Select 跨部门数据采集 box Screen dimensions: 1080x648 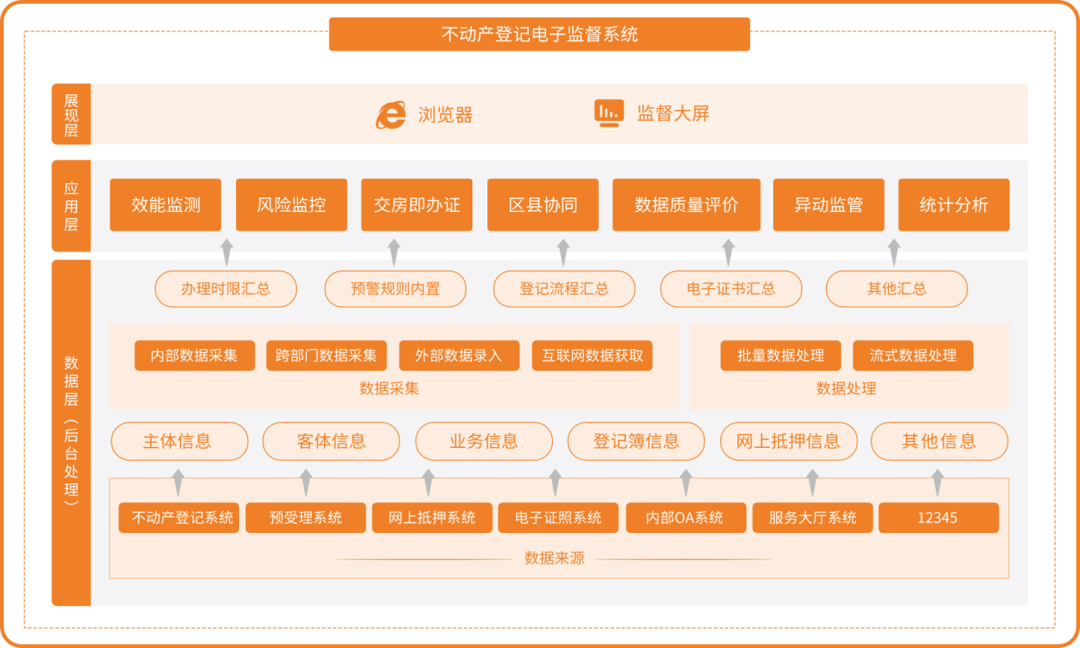pos(326,355)
